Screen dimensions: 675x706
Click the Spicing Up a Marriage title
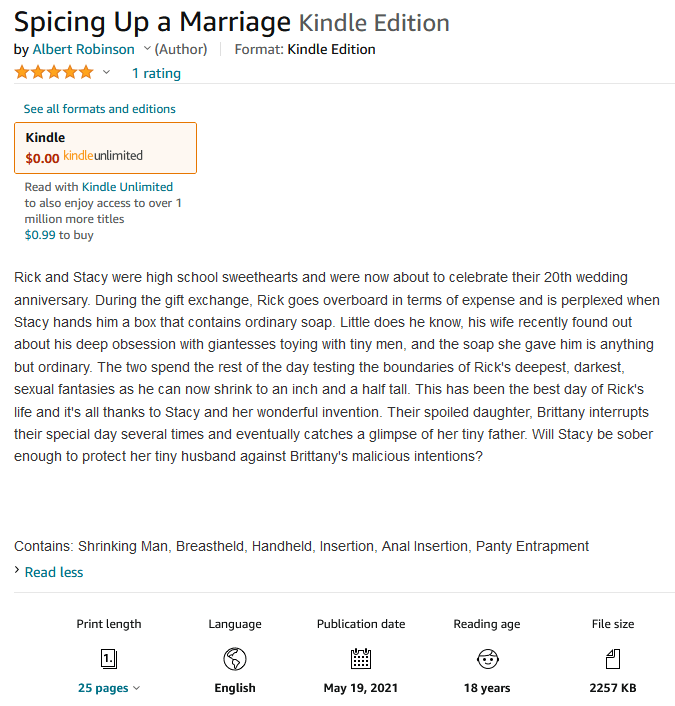pyautogui.click(x=152, y=21)
